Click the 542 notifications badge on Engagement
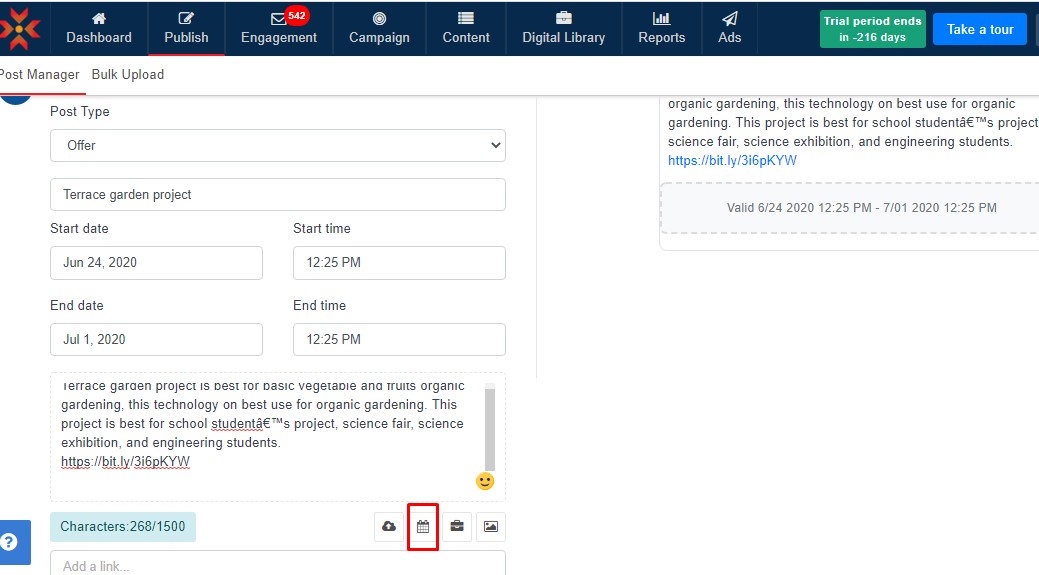1039x575 pixels. tap(296, 16)
